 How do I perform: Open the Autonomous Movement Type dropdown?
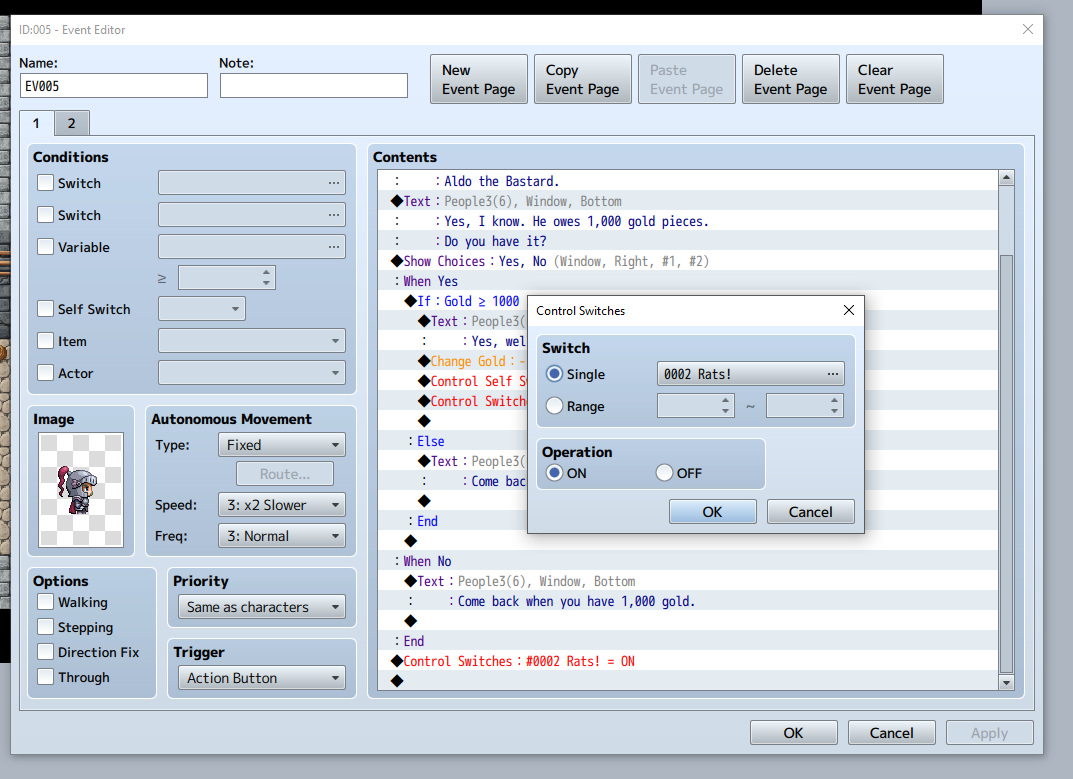[281, 445]
